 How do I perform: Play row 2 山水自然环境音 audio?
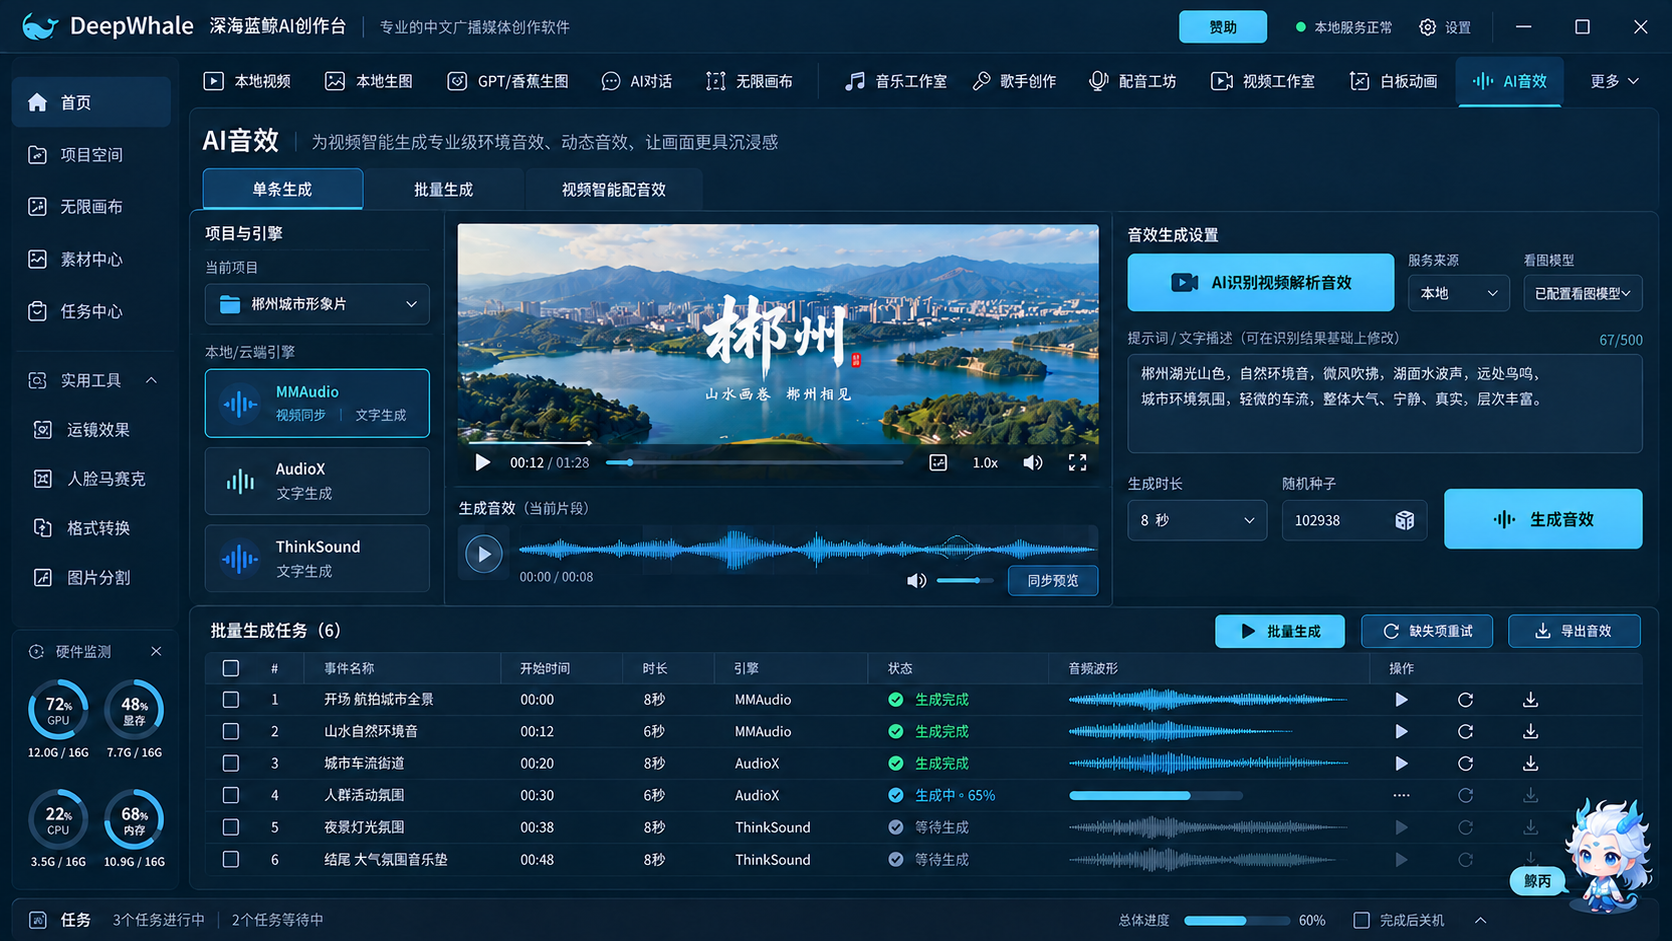tap(1401, 732)
